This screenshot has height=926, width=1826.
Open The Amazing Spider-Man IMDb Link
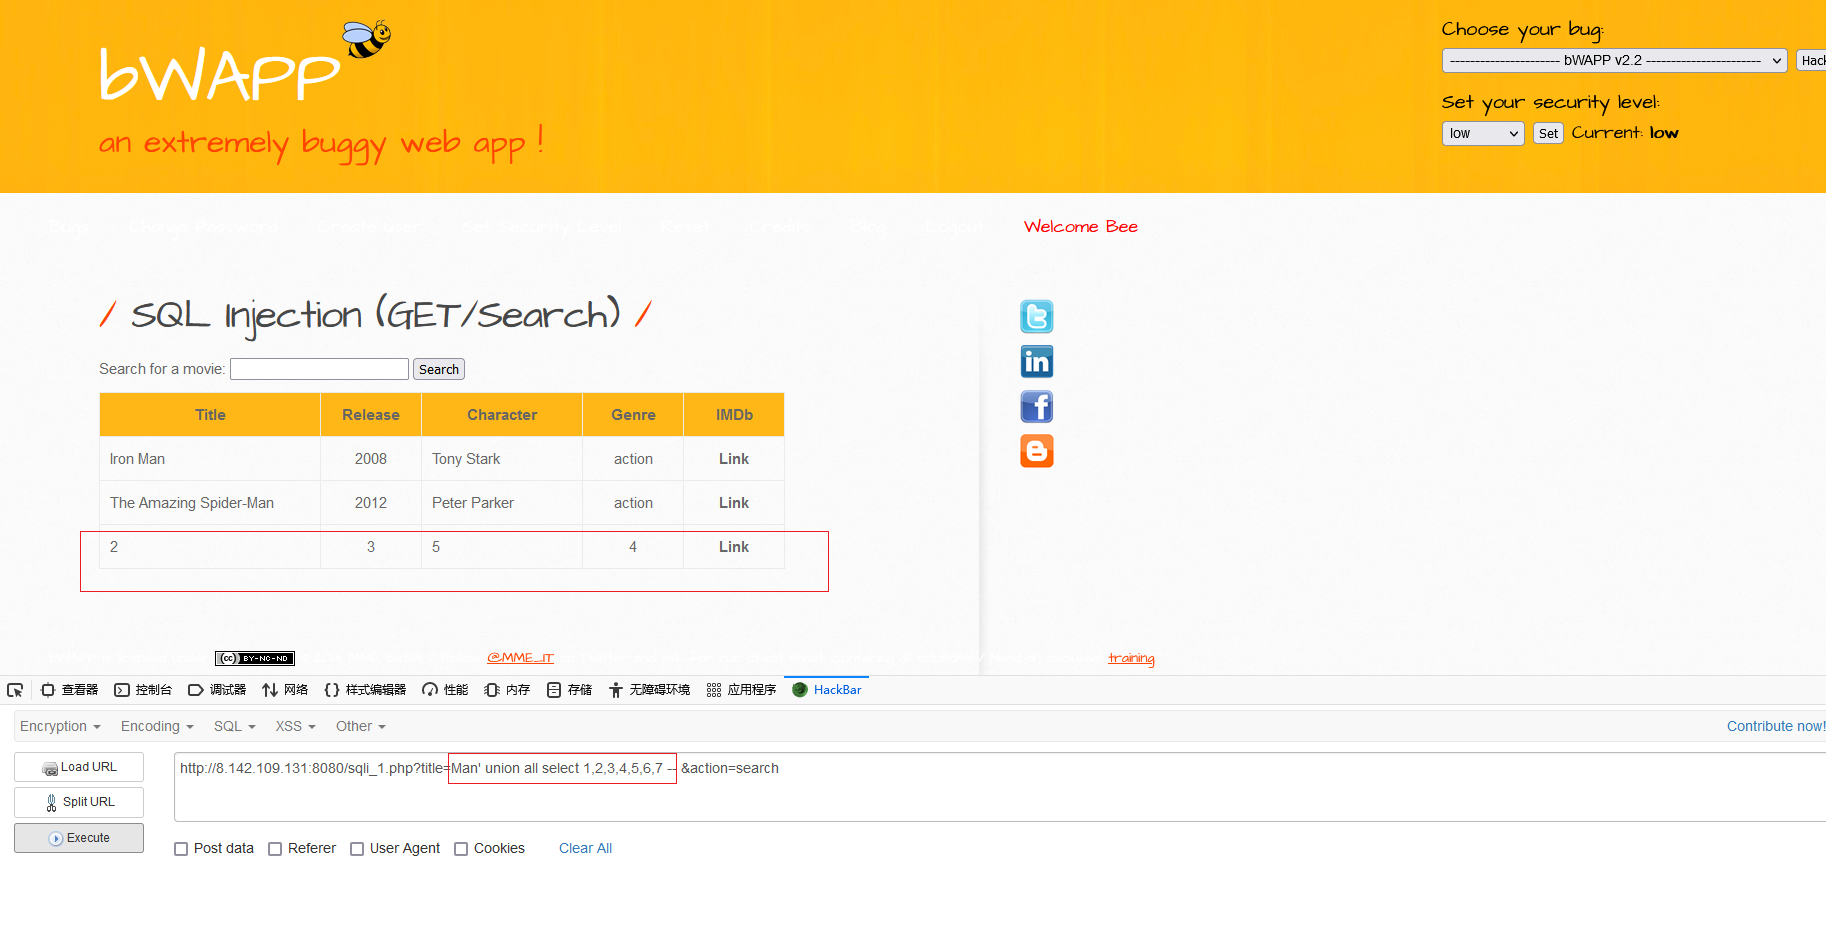tap(734, 503)
